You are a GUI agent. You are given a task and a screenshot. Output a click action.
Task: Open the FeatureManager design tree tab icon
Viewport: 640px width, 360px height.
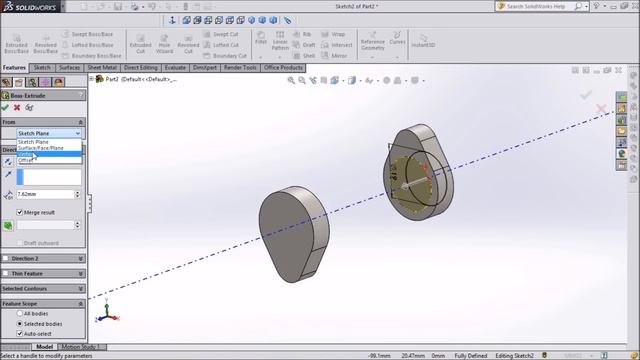point(6,82)
